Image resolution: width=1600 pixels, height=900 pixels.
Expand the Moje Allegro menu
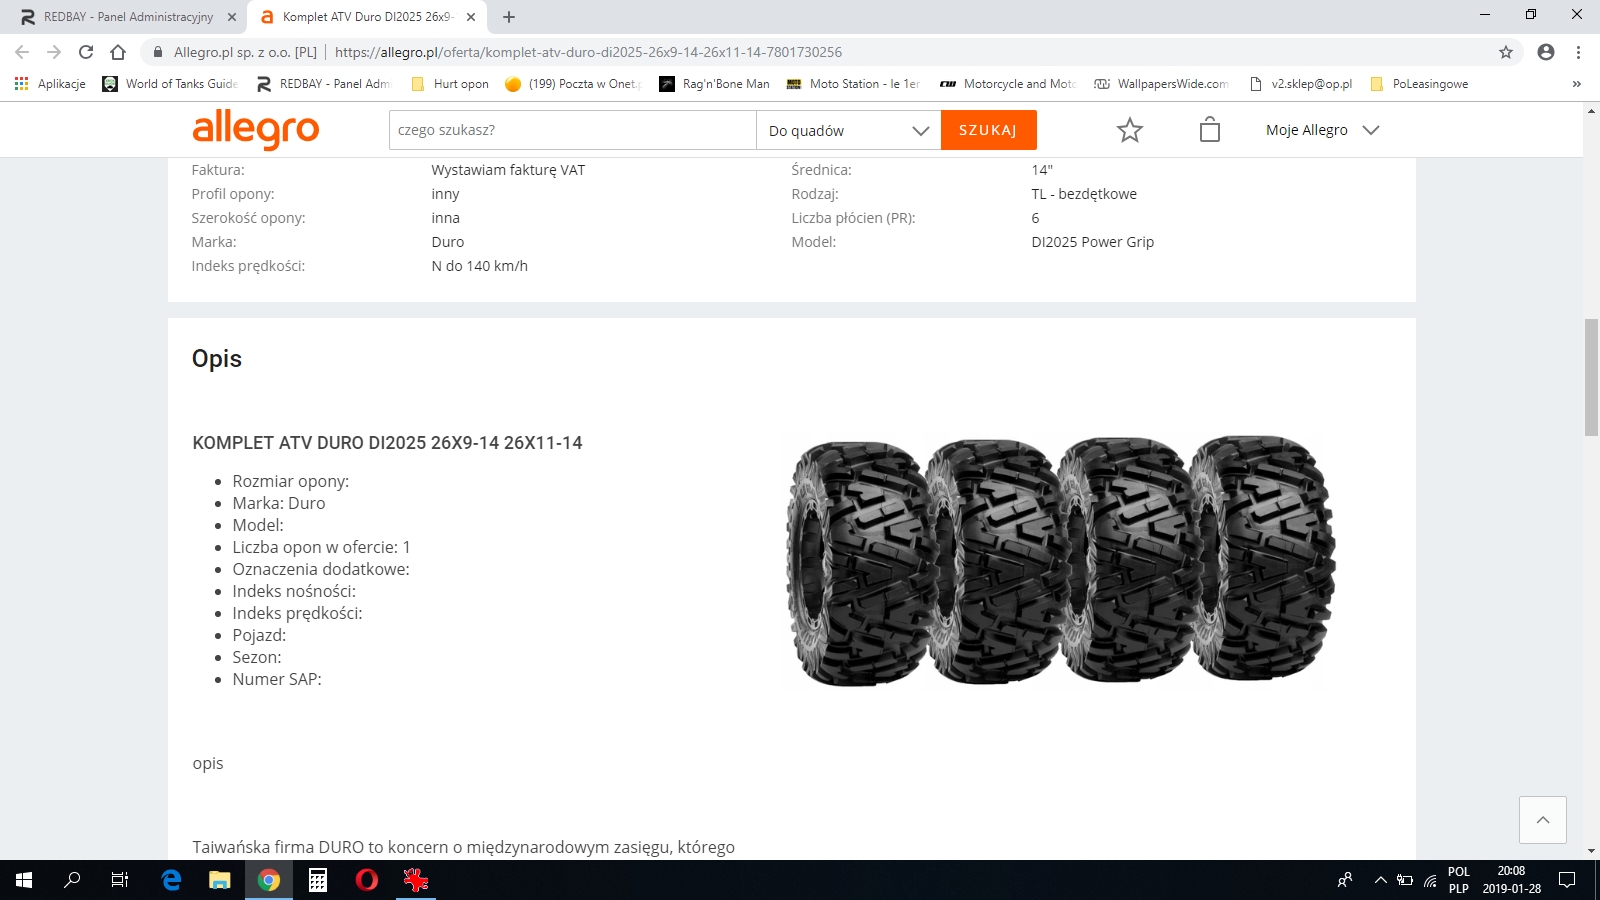(x=1321, y=130)
